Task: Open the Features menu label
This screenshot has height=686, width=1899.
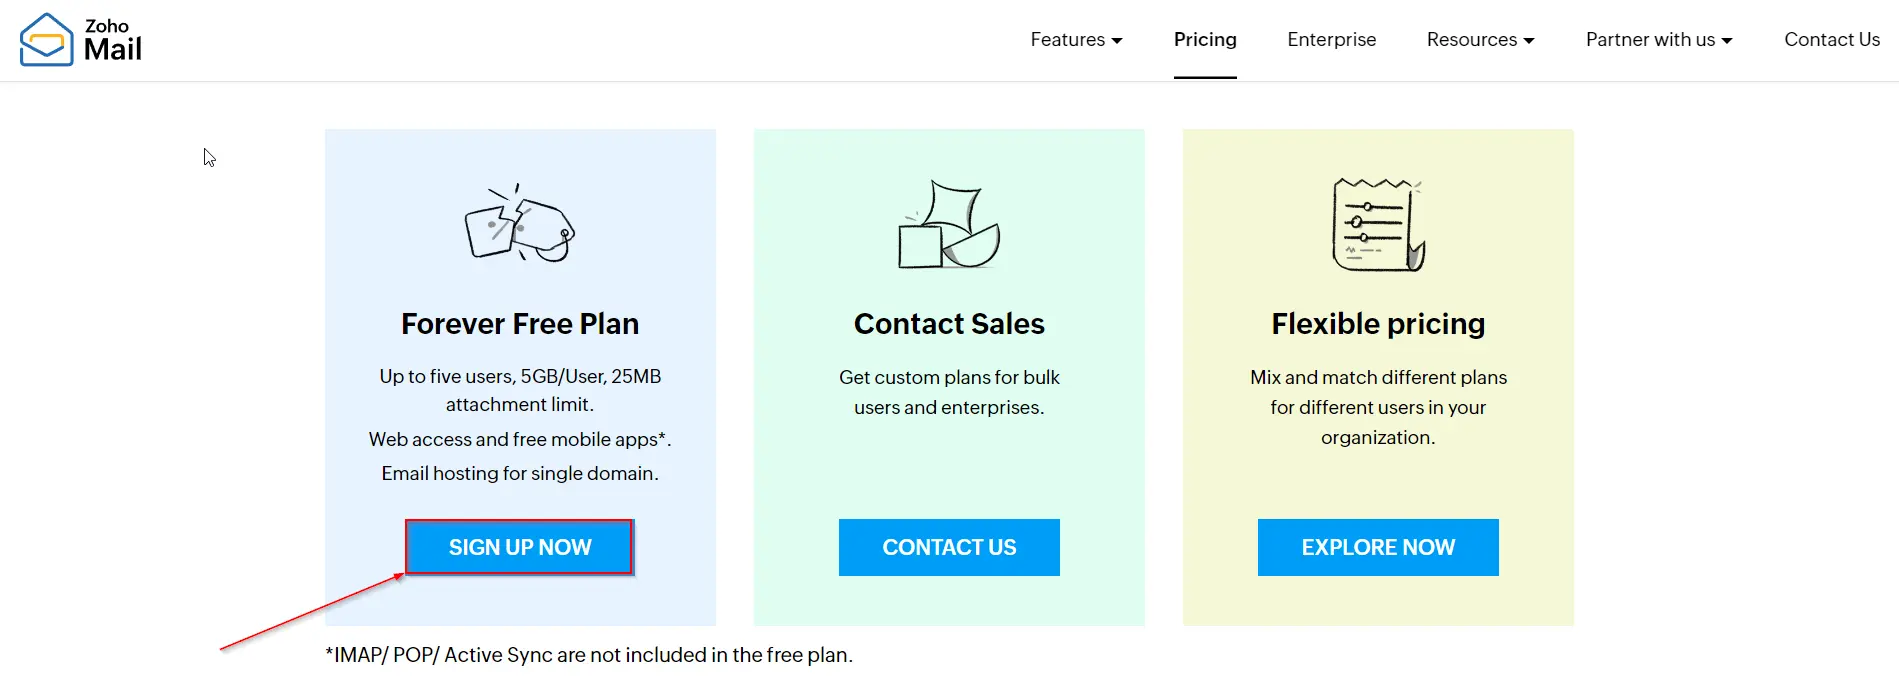Action: click(1067, 40)
